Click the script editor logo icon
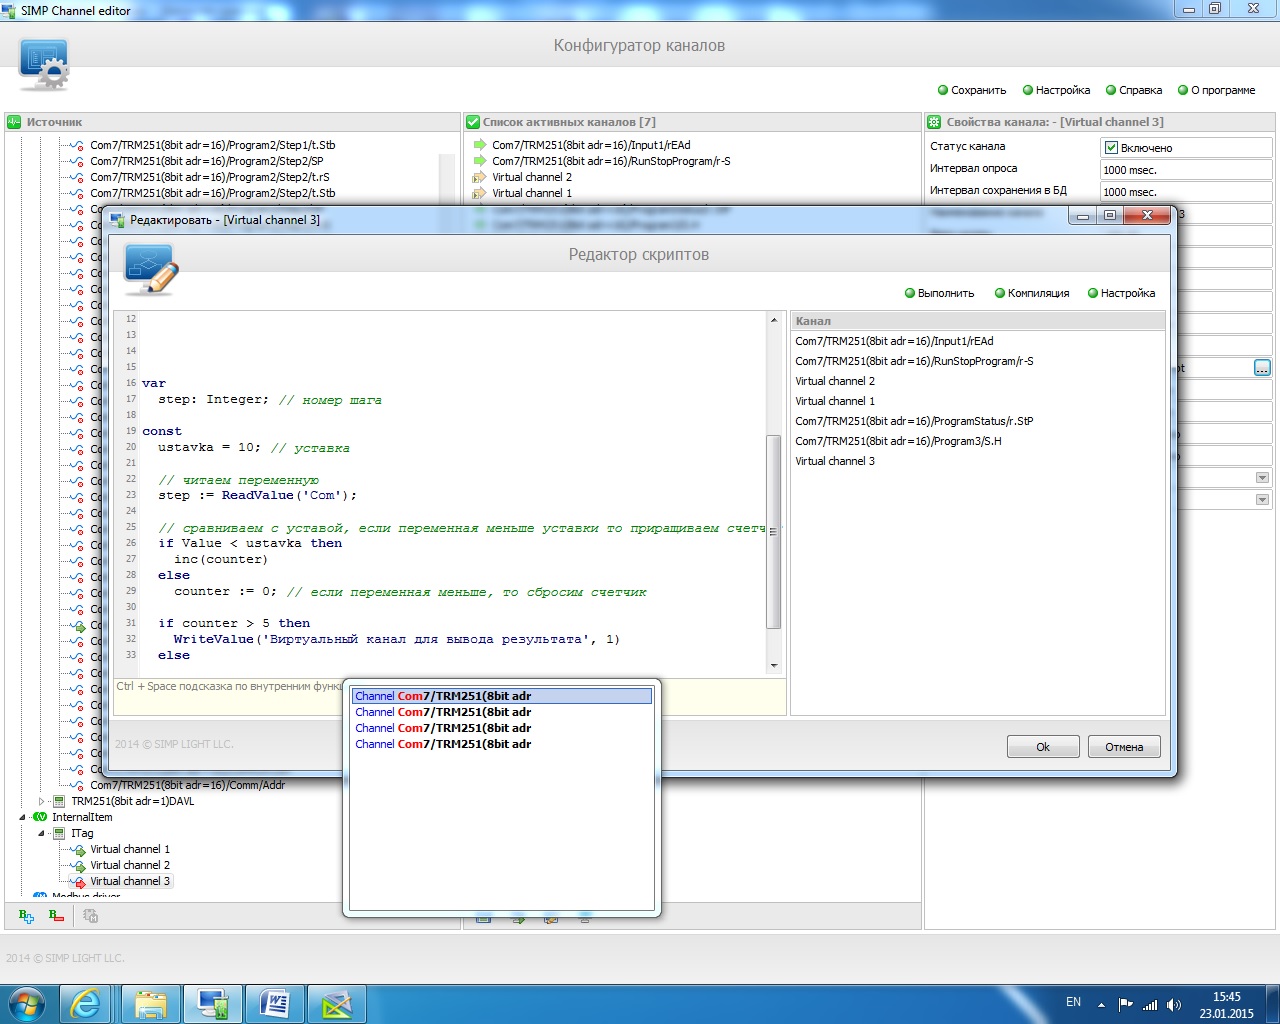 pyautogui.click(x=151, y=269)
